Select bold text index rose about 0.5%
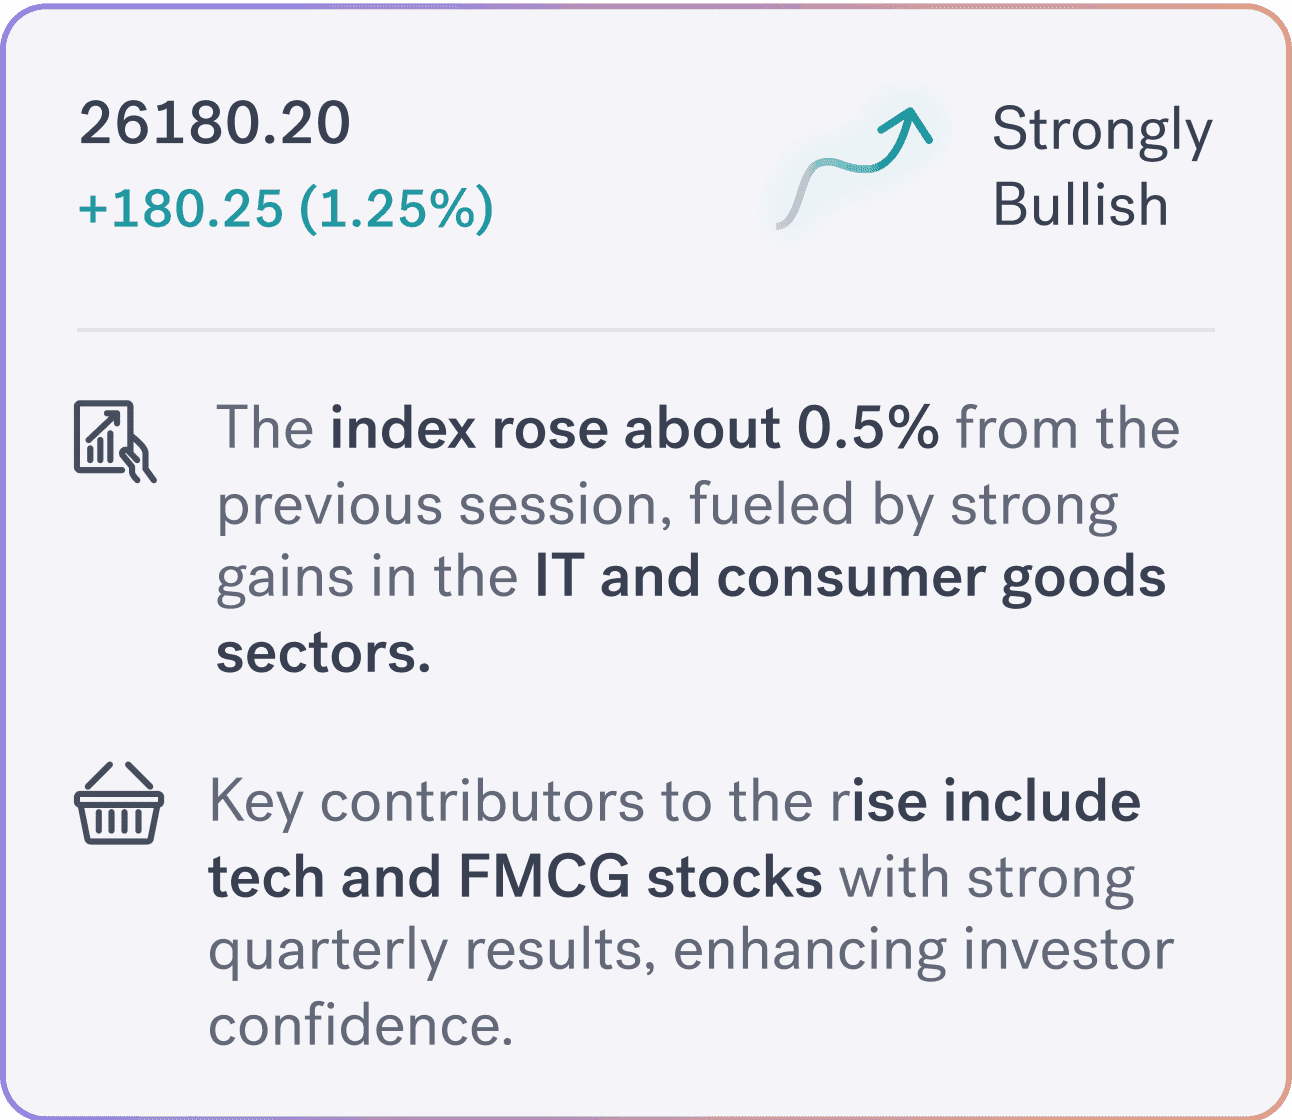 point(635,429)
